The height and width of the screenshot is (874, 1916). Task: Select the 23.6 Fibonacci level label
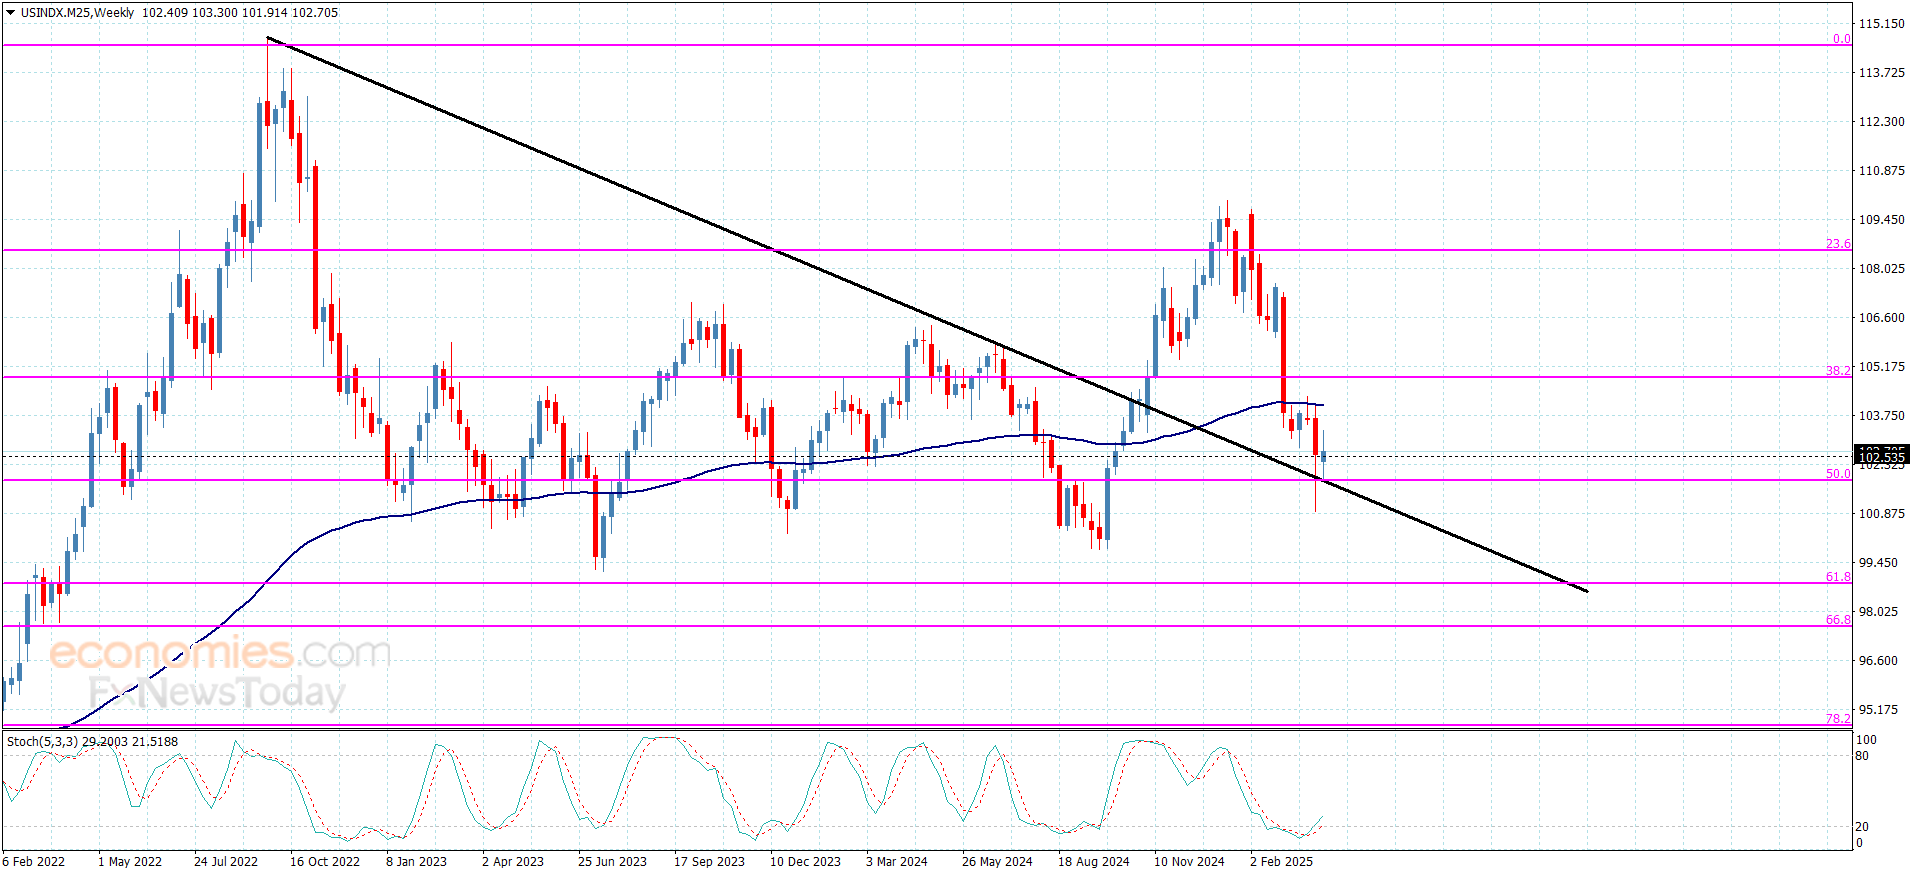(x=1838, y=244)
